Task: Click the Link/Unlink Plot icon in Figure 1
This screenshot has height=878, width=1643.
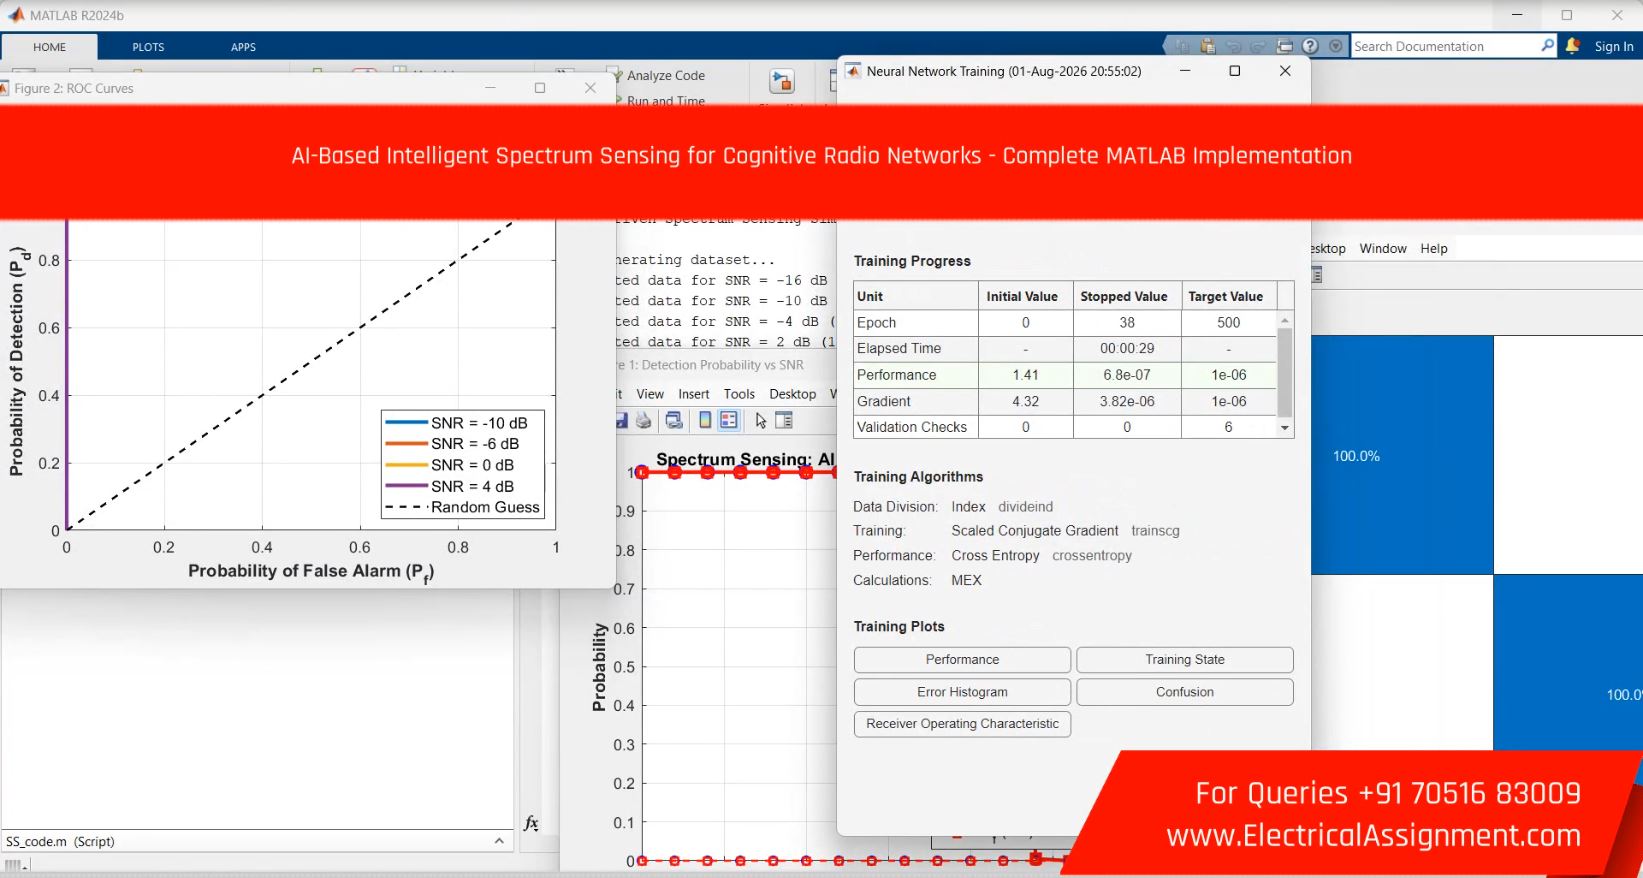Action: (x=674, y=421)
